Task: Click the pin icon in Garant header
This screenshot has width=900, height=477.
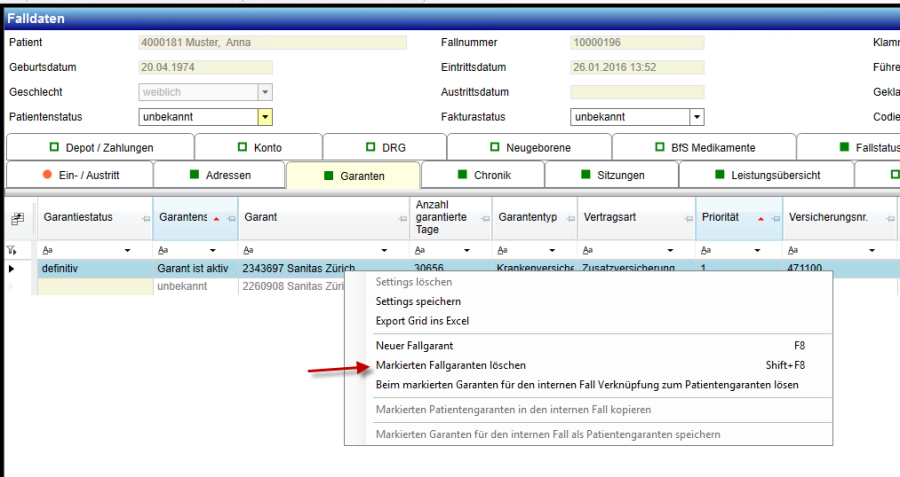Action: click(402, 219)
